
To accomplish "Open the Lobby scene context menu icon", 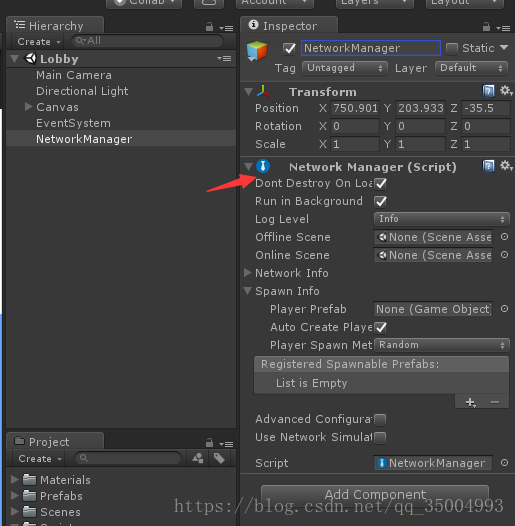I will 224,59.
